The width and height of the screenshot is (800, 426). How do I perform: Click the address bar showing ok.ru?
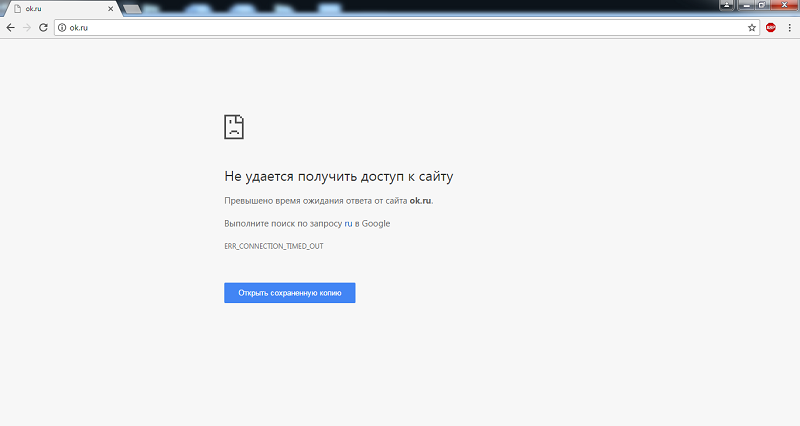(400, 28)
